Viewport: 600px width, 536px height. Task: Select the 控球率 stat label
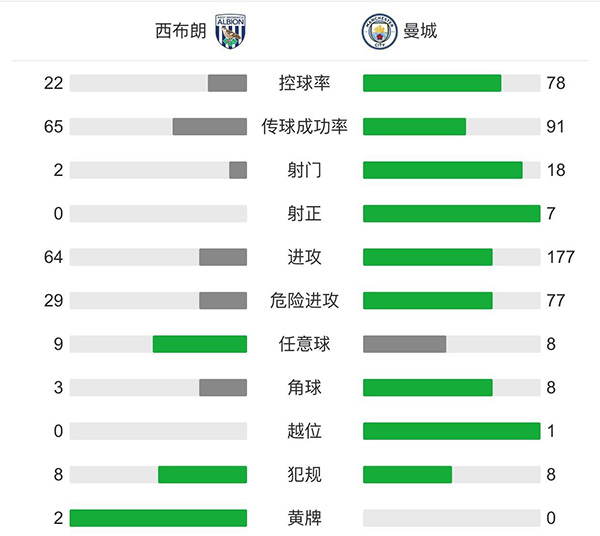pos(304,83)
